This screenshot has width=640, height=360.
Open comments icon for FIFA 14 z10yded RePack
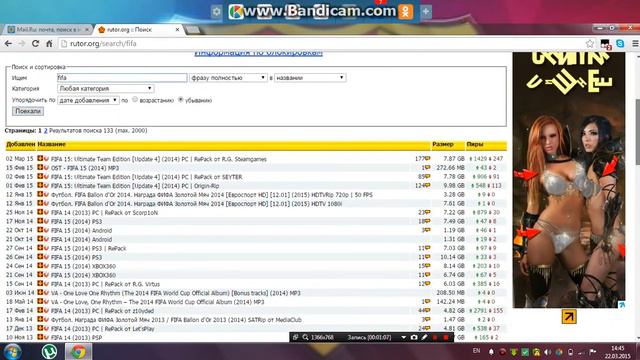tap(427, 311)
